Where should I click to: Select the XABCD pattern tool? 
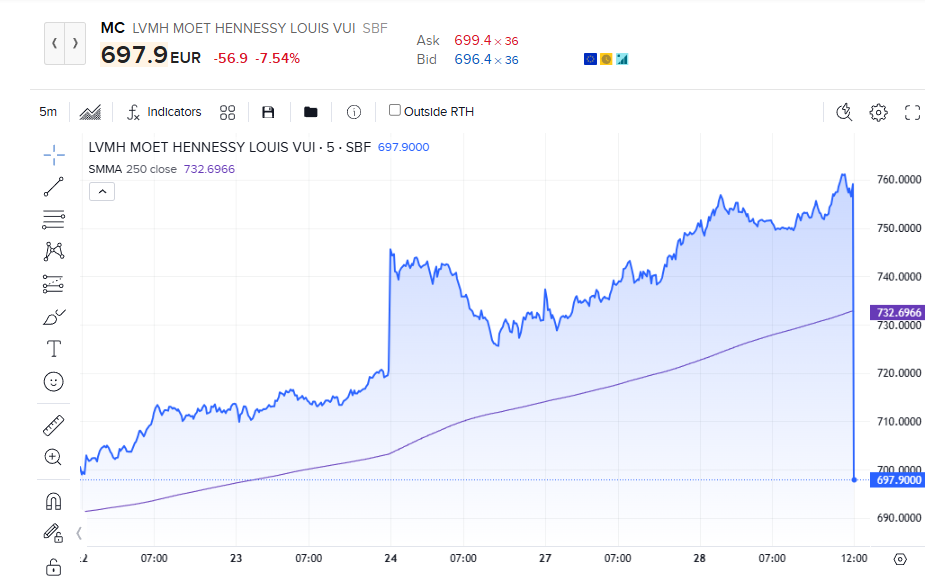54,251
